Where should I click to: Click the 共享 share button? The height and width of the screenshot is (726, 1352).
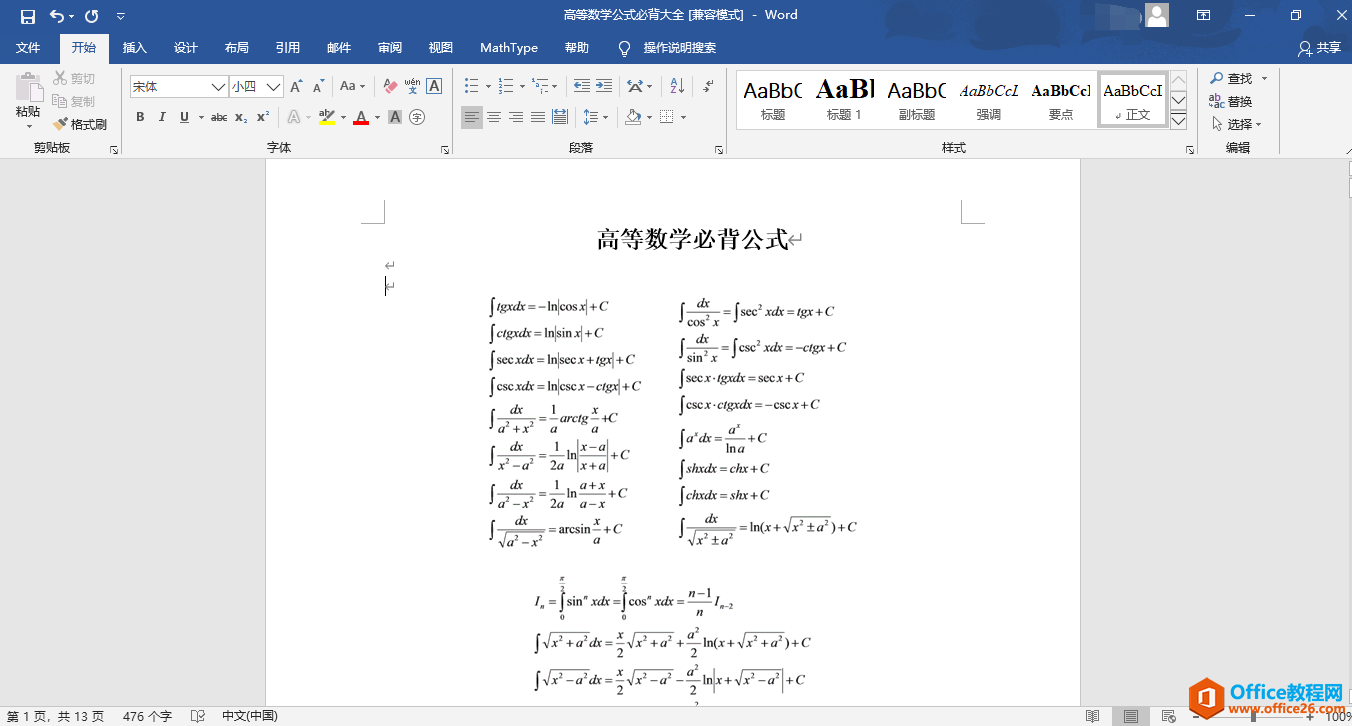[x=1320, y=48]
